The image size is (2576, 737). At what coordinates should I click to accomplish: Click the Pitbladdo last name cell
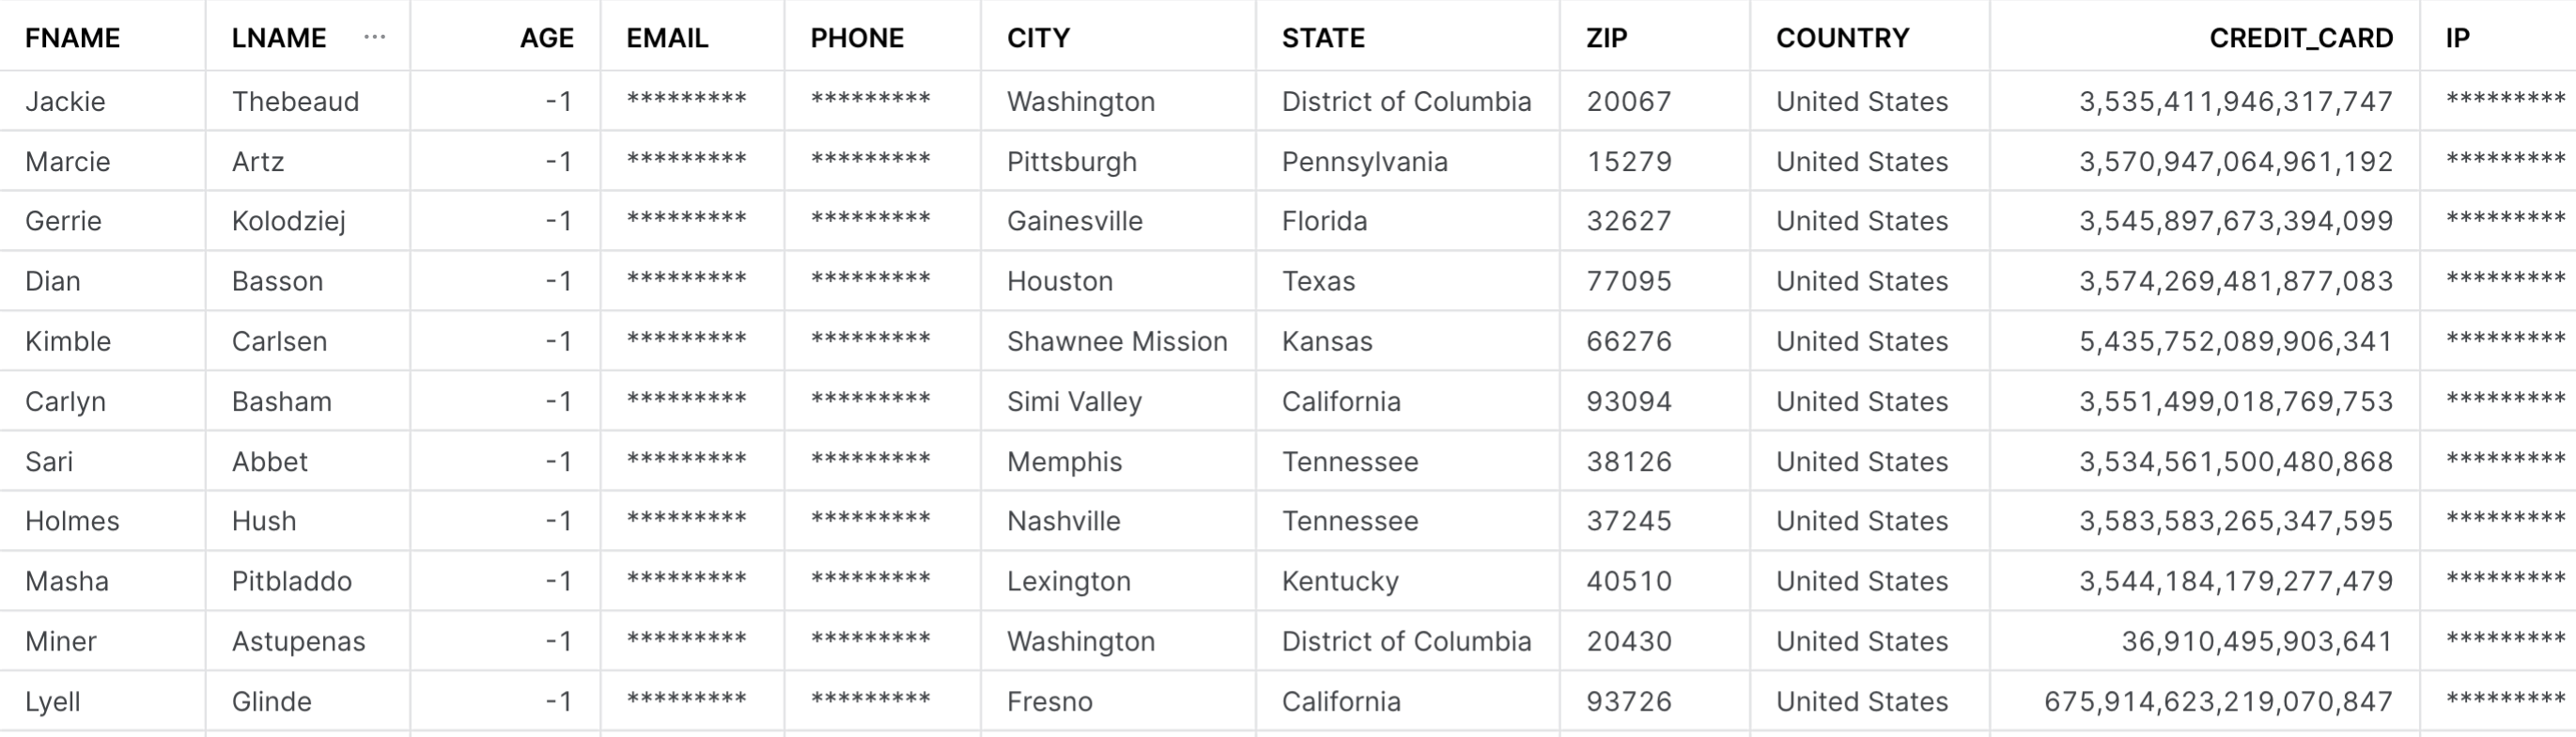pyautogui.click(x=291, y=581)
